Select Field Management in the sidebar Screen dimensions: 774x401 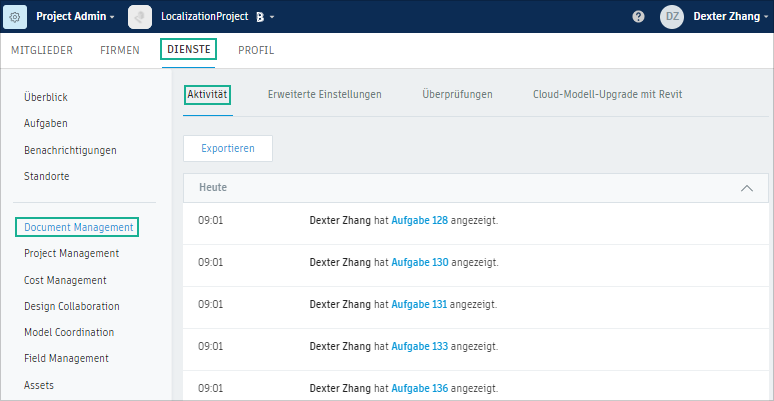pos(66,359)
